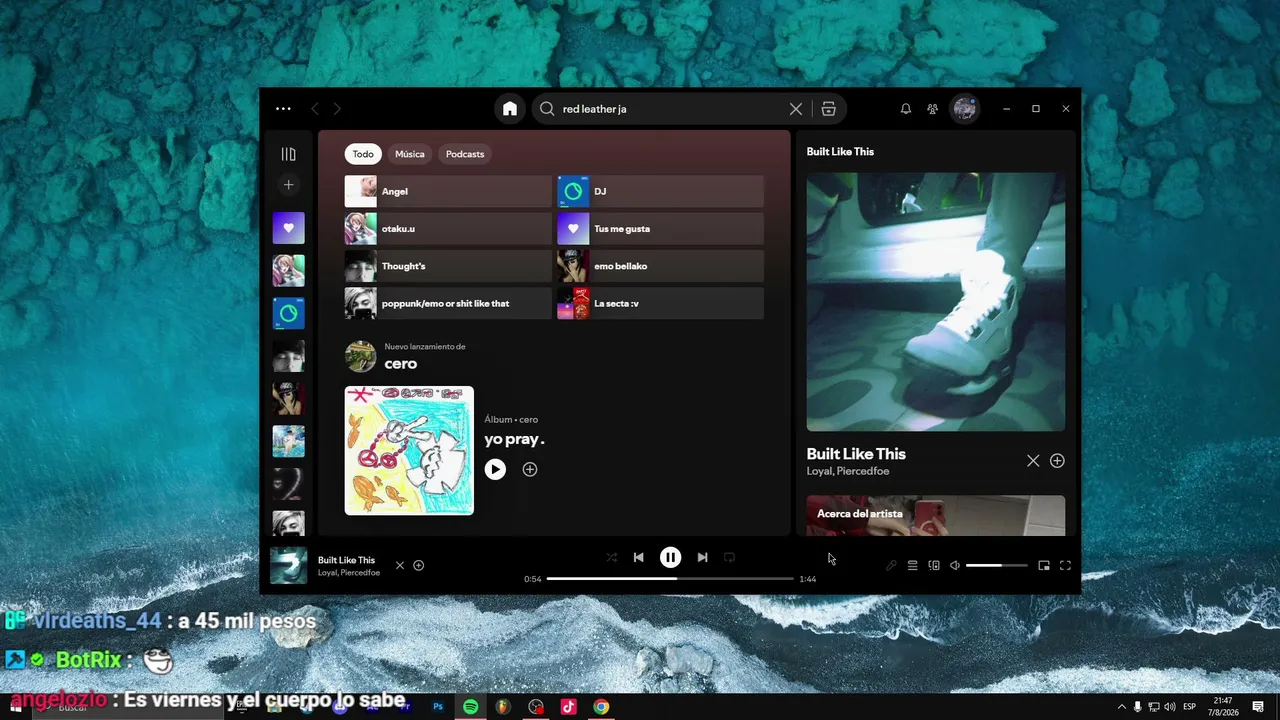The image size is (1280, 720).
Task: Open Connect to a device
Action: [x=934, y=566]
